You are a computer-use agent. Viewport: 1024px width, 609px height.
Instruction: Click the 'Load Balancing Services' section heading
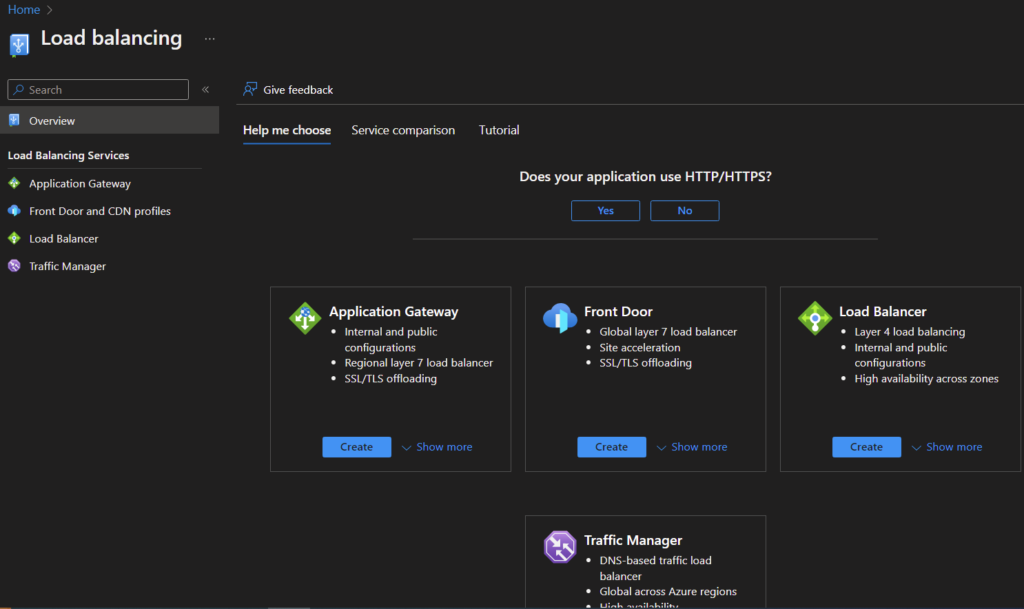coord(69,155)
